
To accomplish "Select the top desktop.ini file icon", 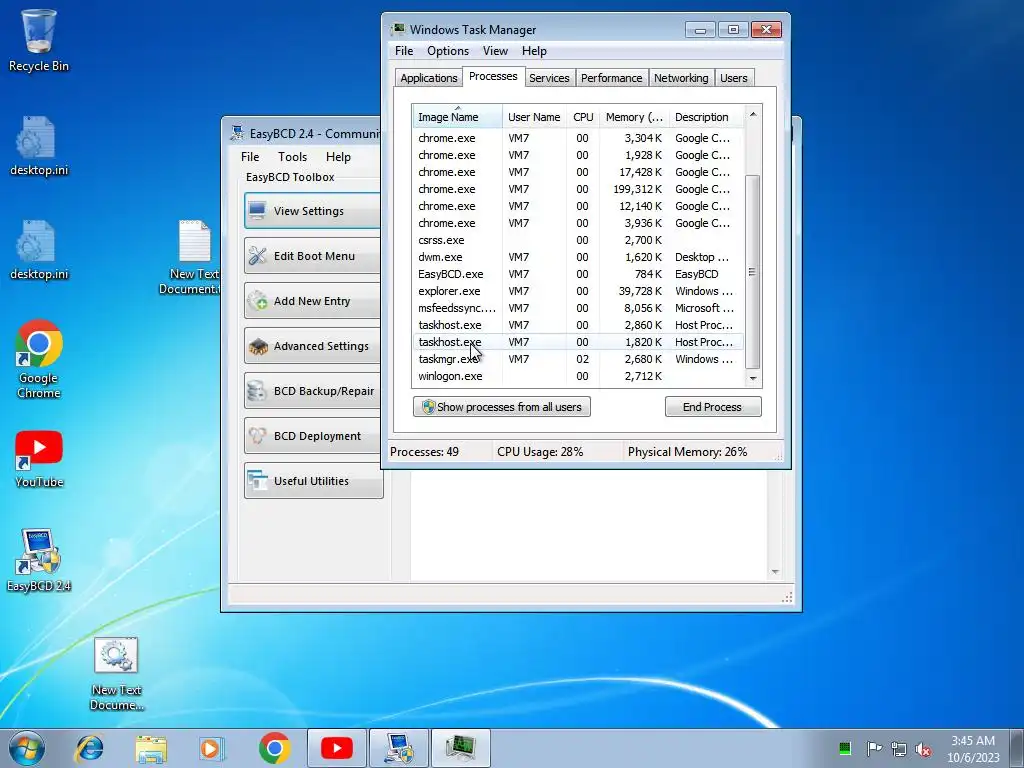I will point(39,146).
